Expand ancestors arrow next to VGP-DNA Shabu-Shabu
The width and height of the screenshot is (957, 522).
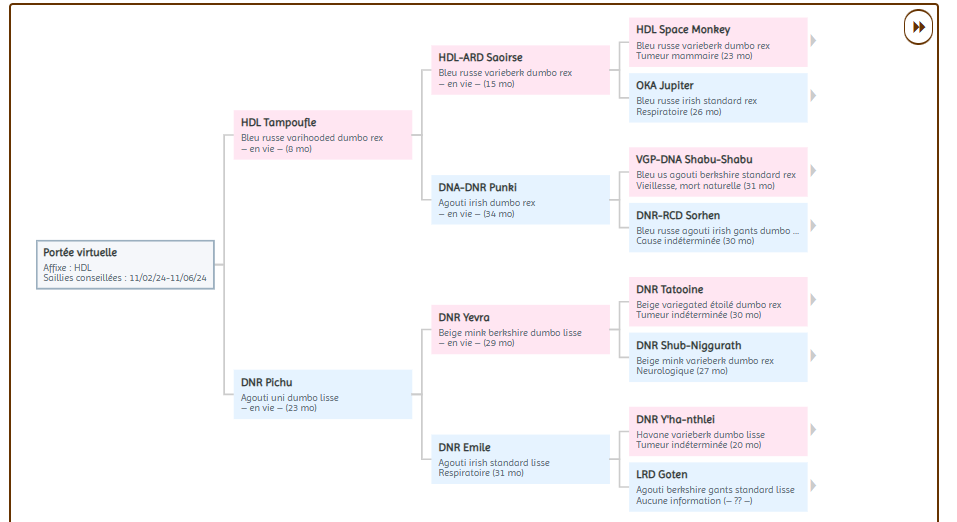pos(813,172)
